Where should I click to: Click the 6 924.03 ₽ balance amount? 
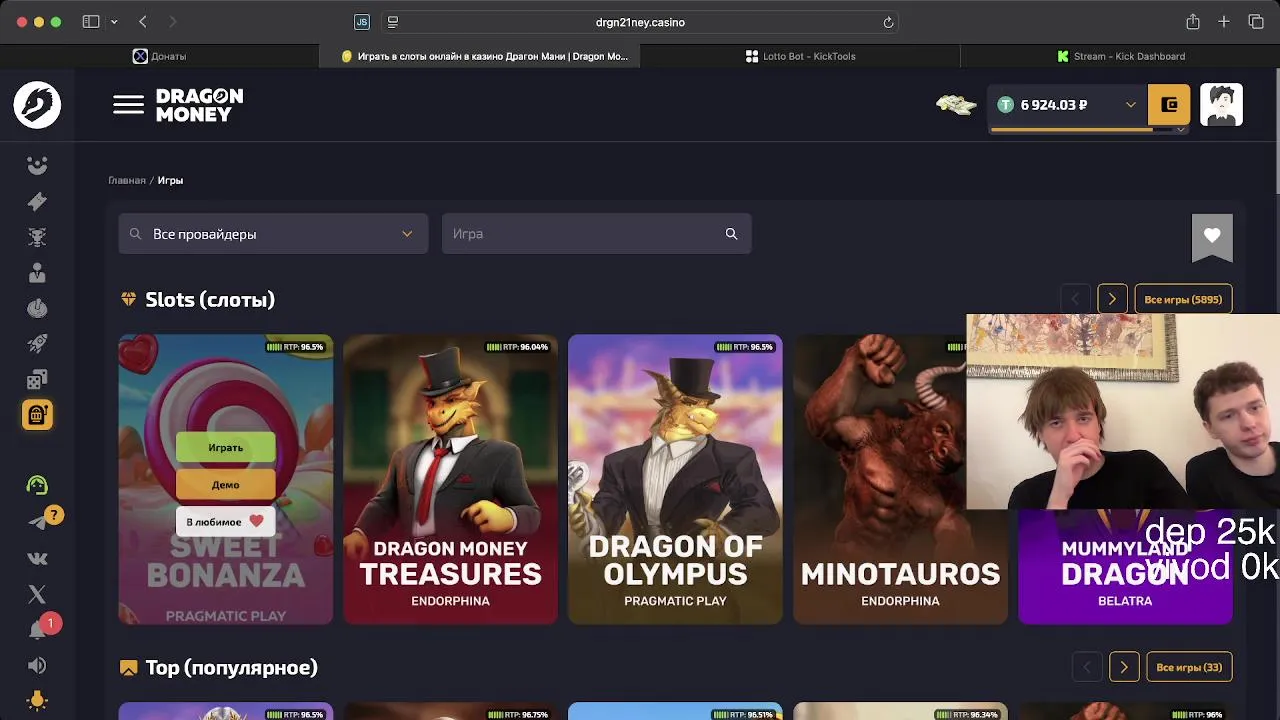(1053, 105)
